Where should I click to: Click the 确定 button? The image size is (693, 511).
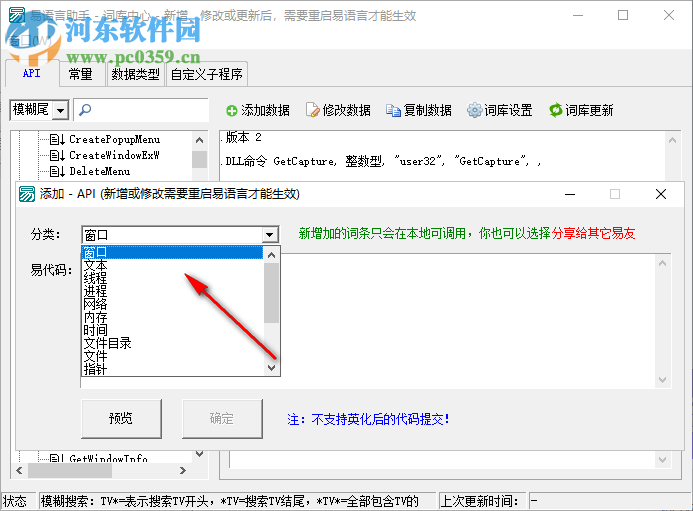(x=222, y=419)
